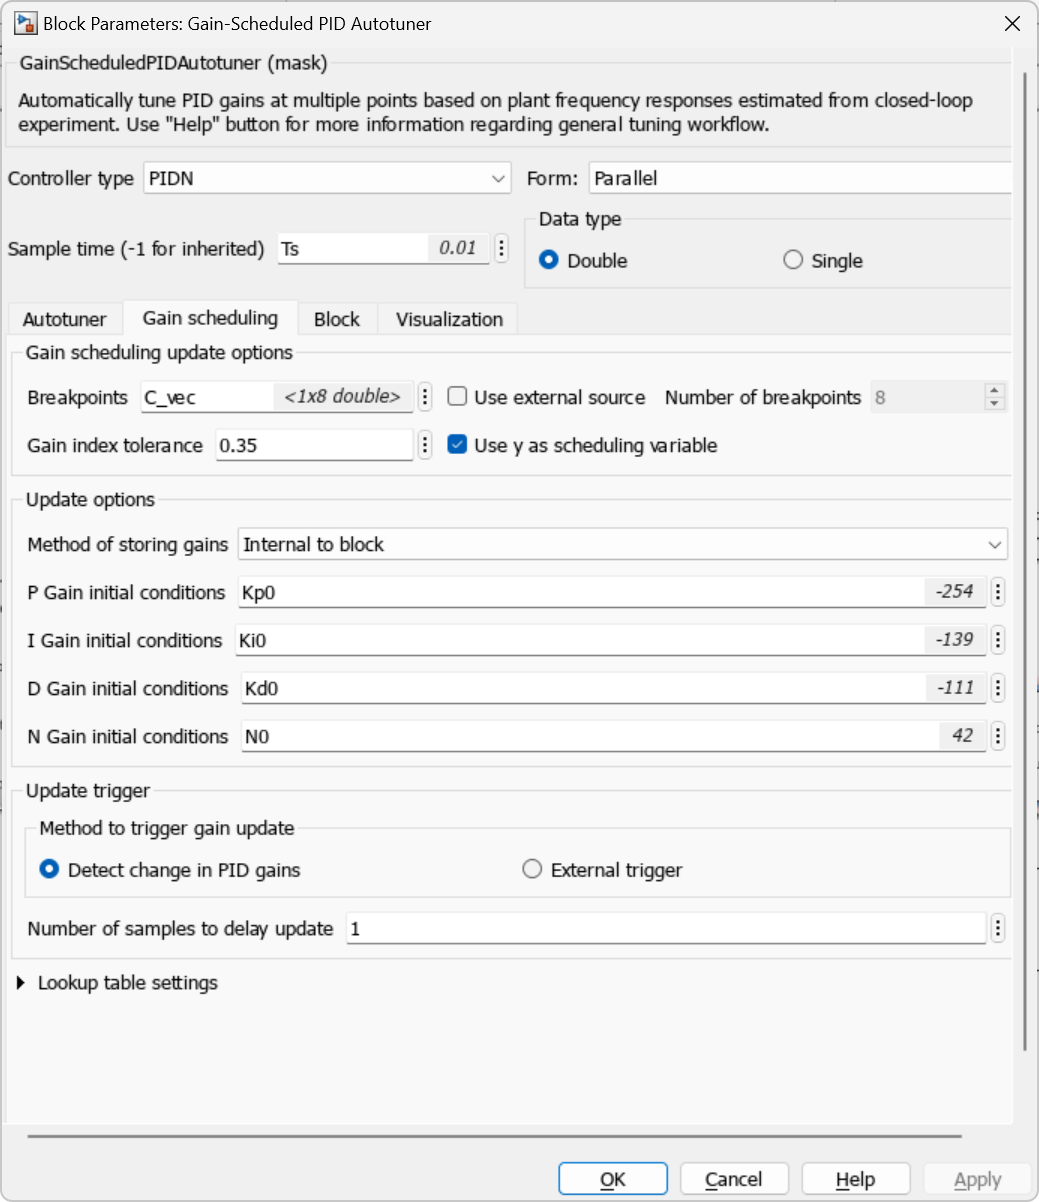Enable the Use external source checkbox

(458, 397)
